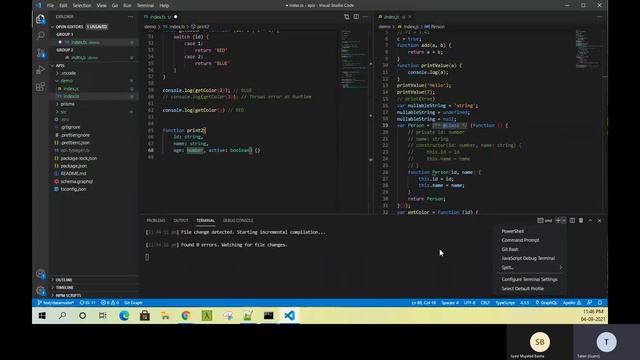Click the Spaces: 4 indentation status item

(x=450, y=303)
